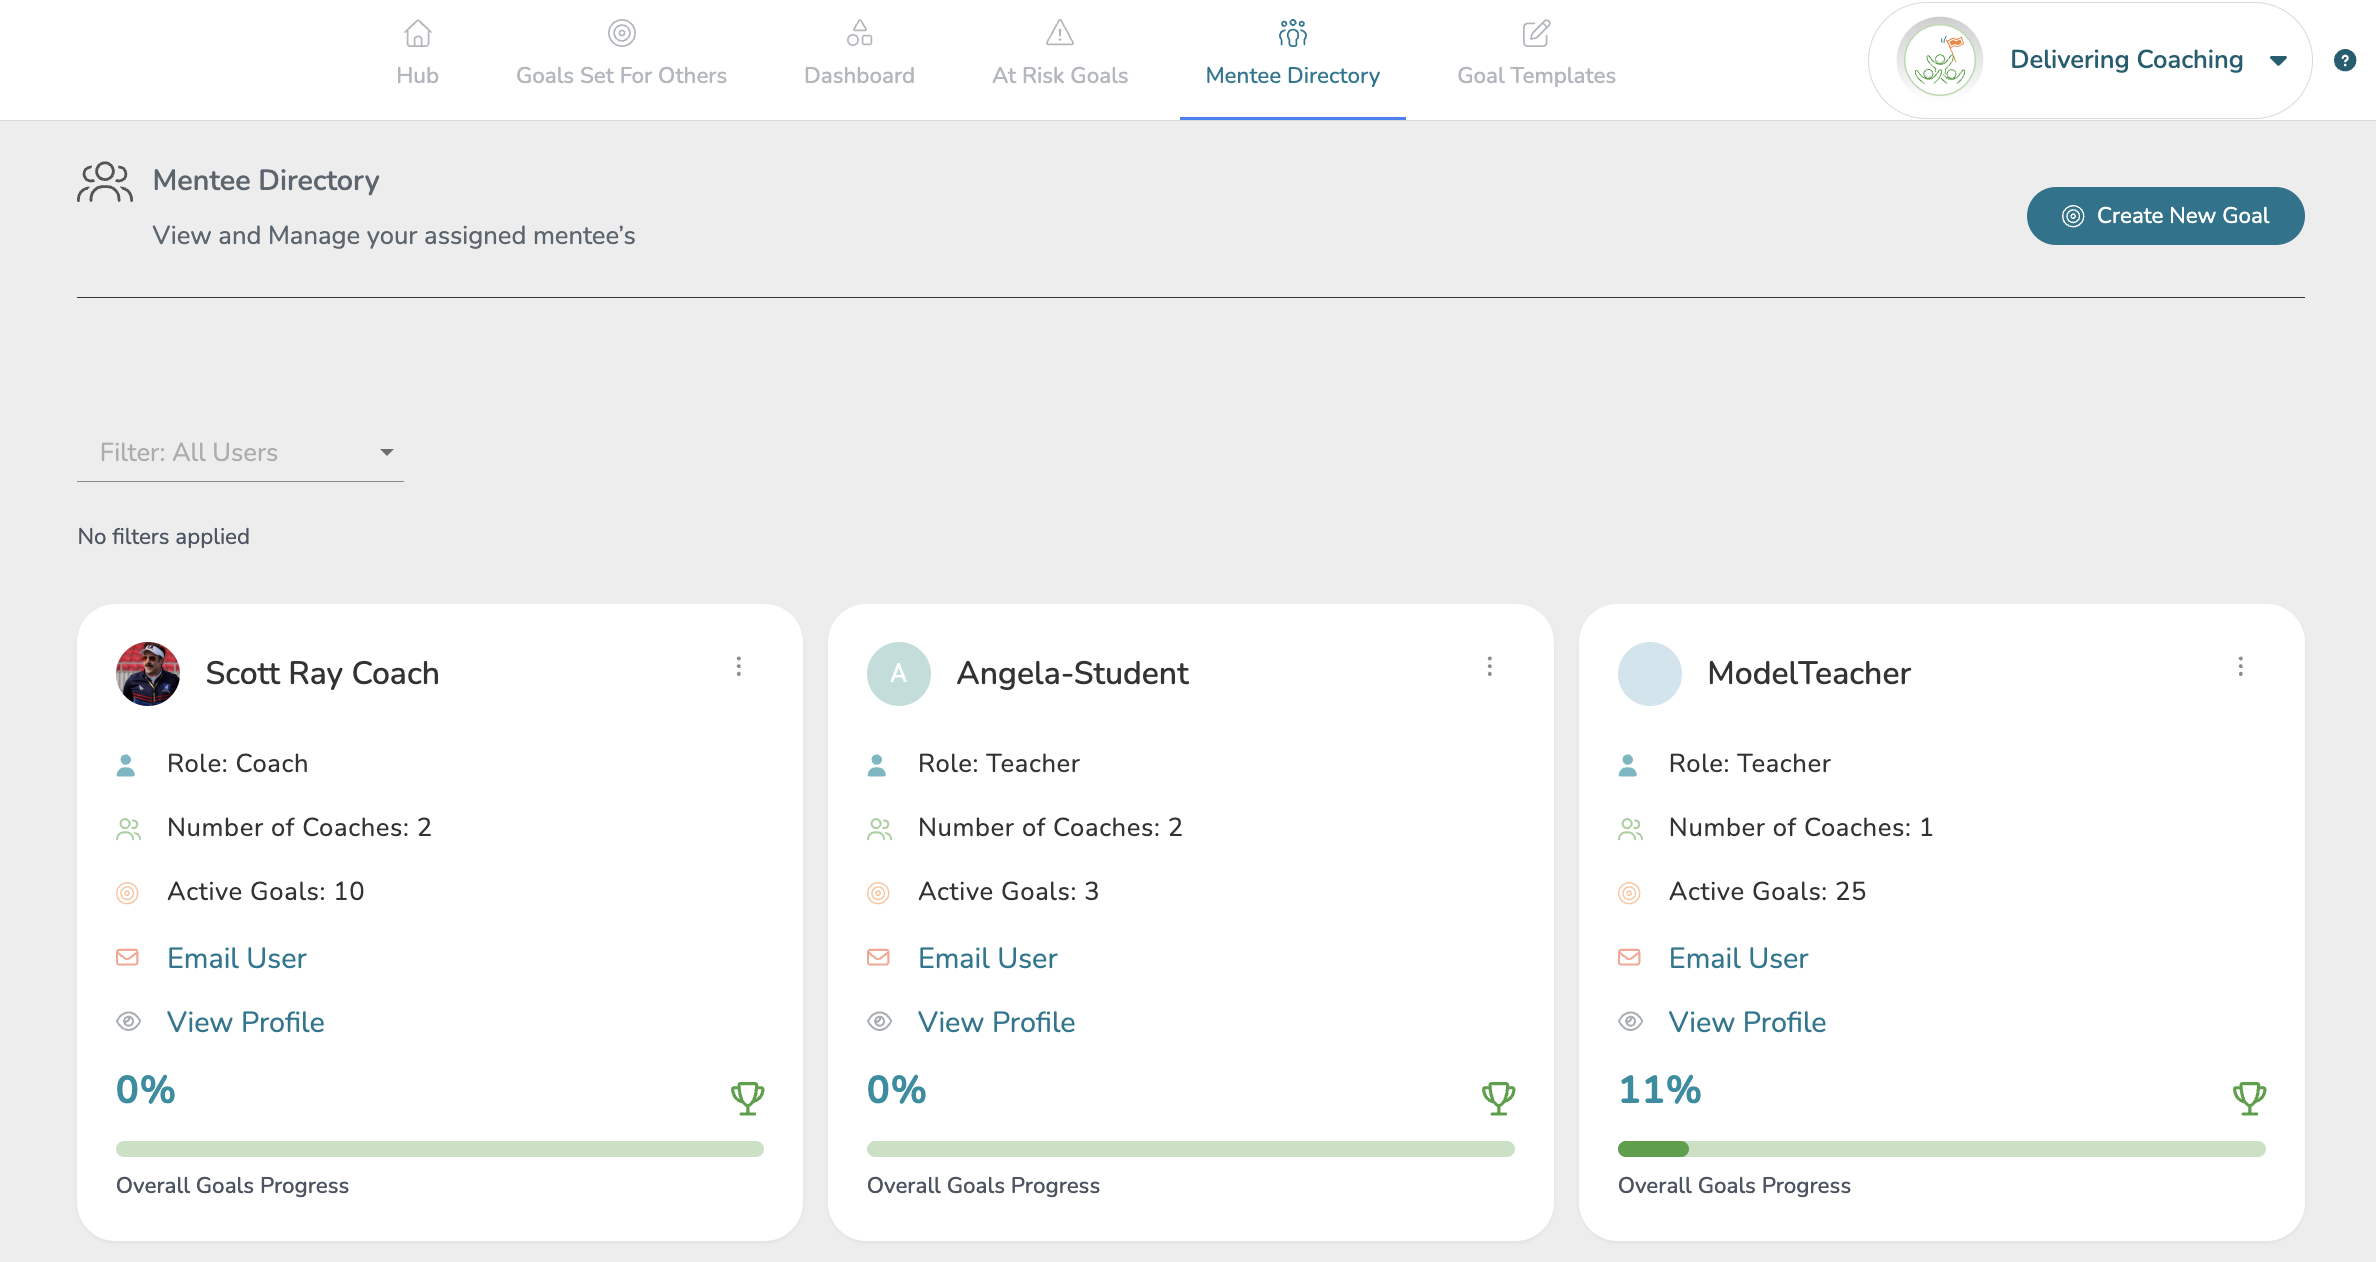Click the Delivering Coaching dropdown arrow
Viewport: 2376px width, 1262px height.
pyautogui.click(x=2279, y=60)
